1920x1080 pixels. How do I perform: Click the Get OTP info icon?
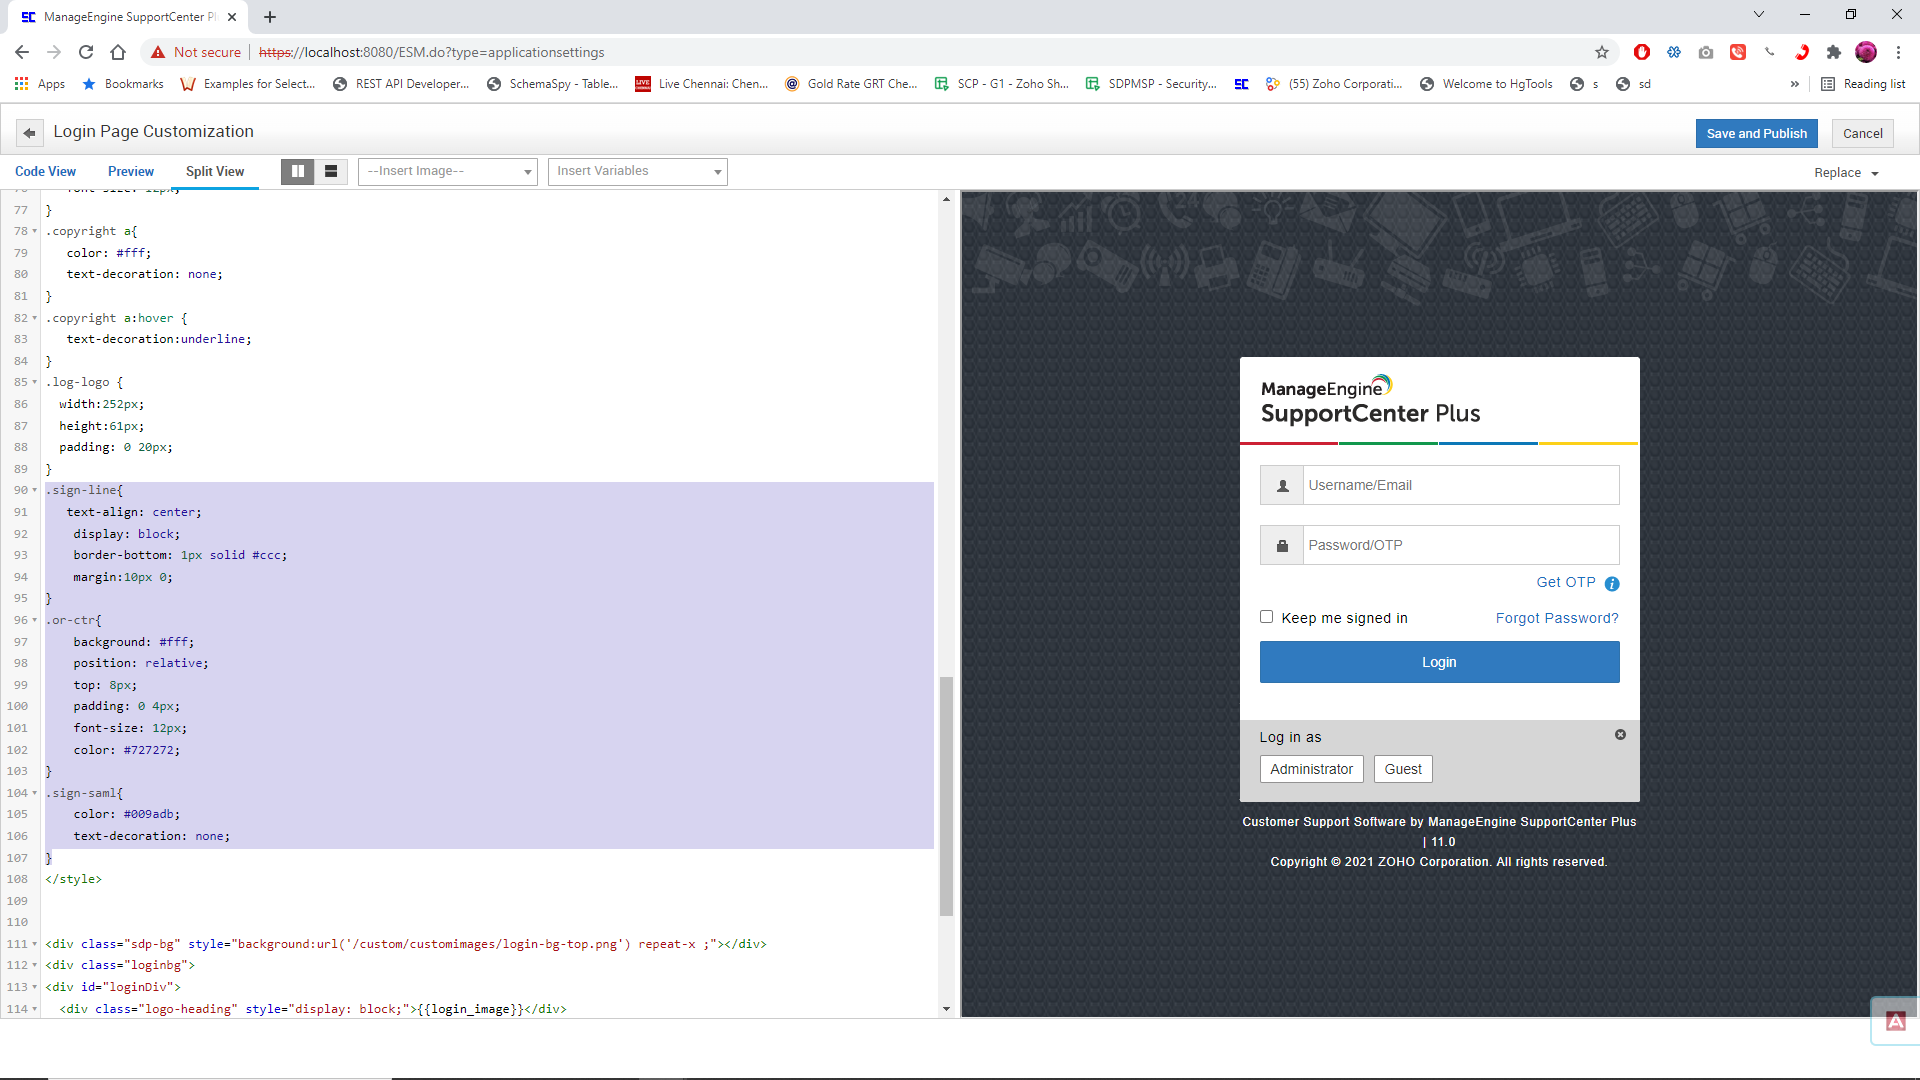pos(1612,584)
